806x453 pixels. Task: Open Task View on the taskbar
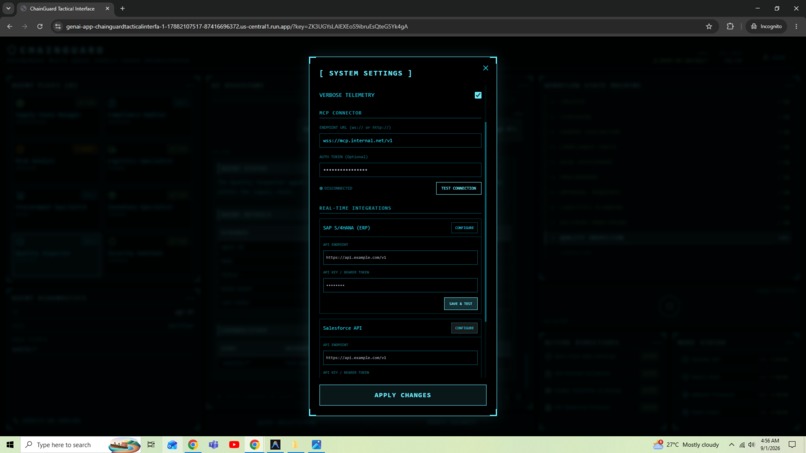151,444
